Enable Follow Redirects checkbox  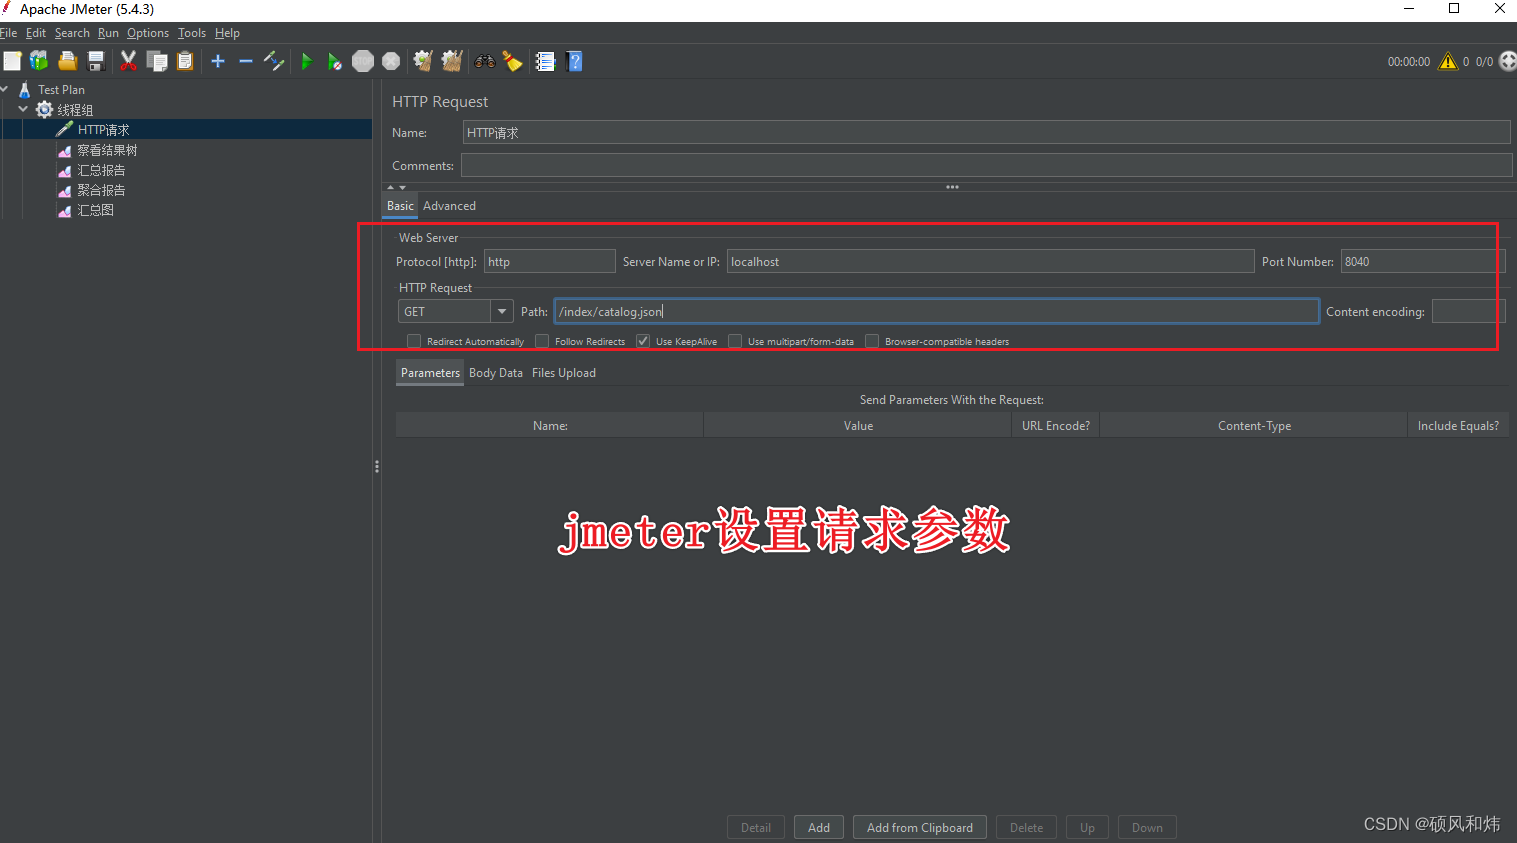pos(542,341)
